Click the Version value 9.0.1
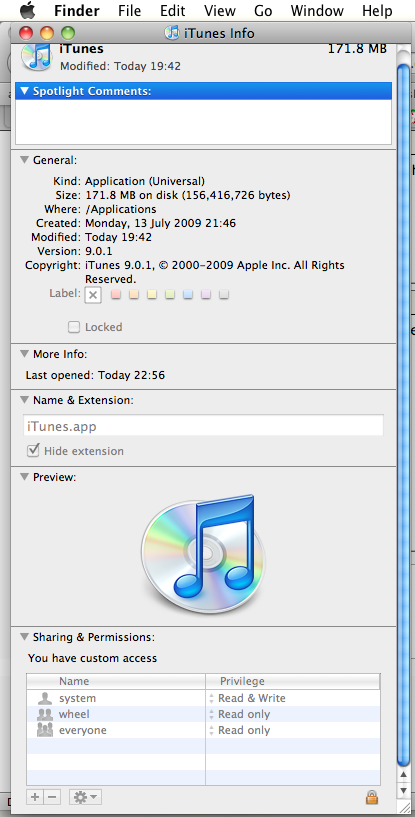 (x=99, y=251)
